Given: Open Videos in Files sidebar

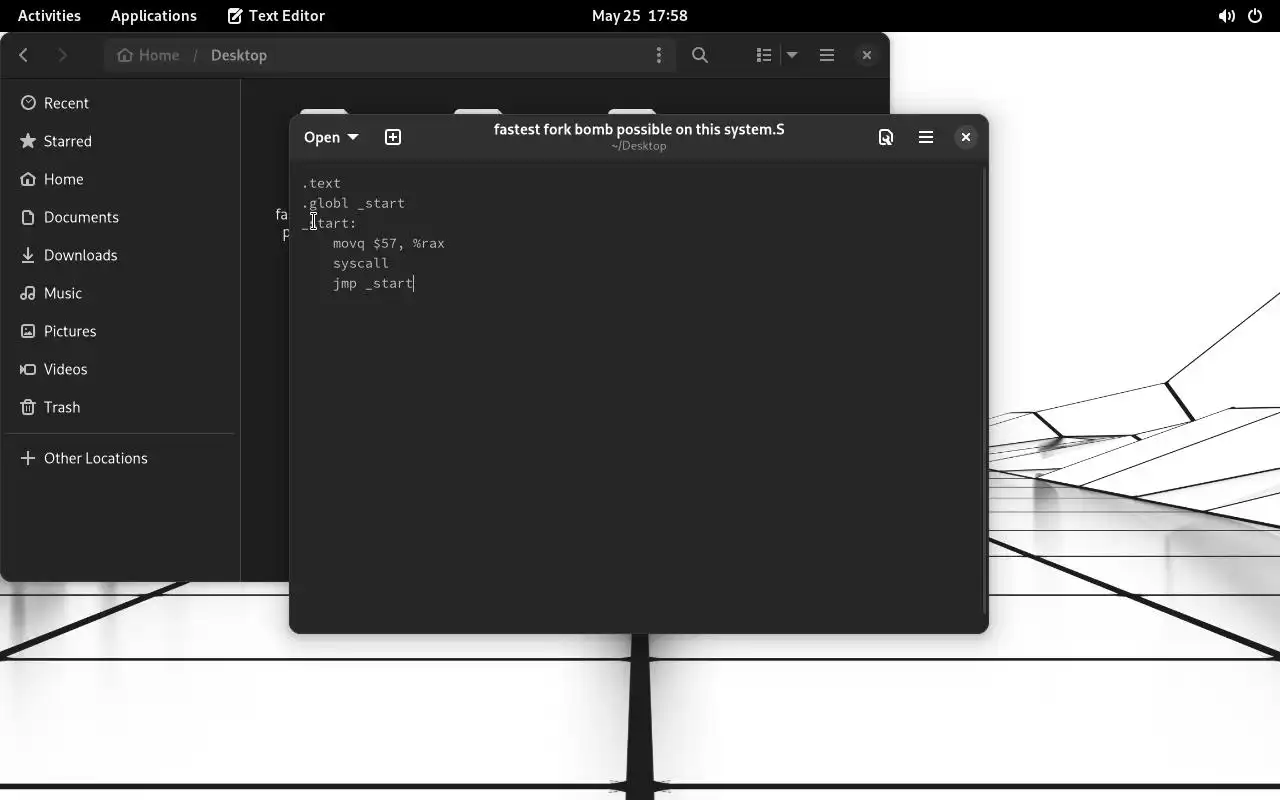Looking at the screenshot, I should point(120,369).
